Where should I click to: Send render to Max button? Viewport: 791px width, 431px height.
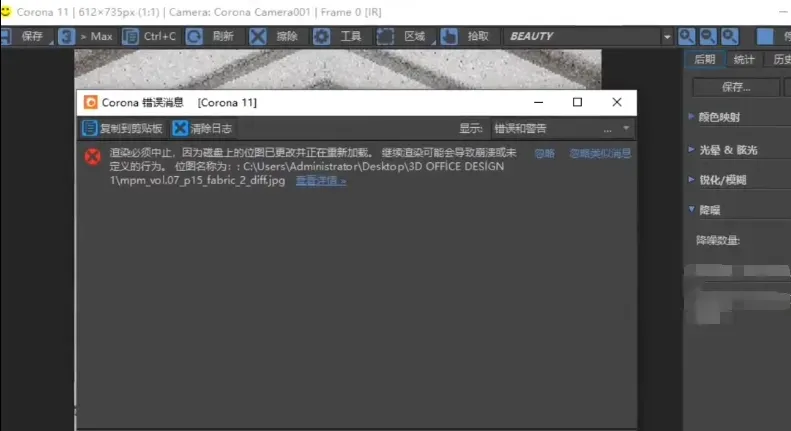pos(85,36)
